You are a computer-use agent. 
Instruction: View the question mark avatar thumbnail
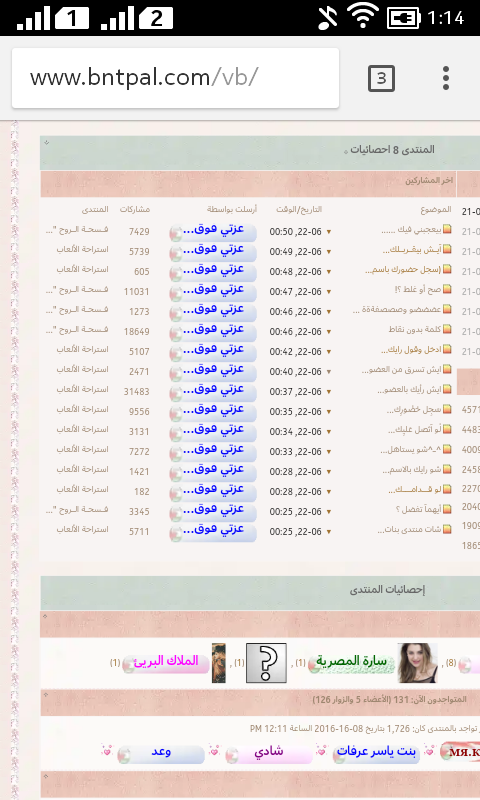(x=266, y=663)
